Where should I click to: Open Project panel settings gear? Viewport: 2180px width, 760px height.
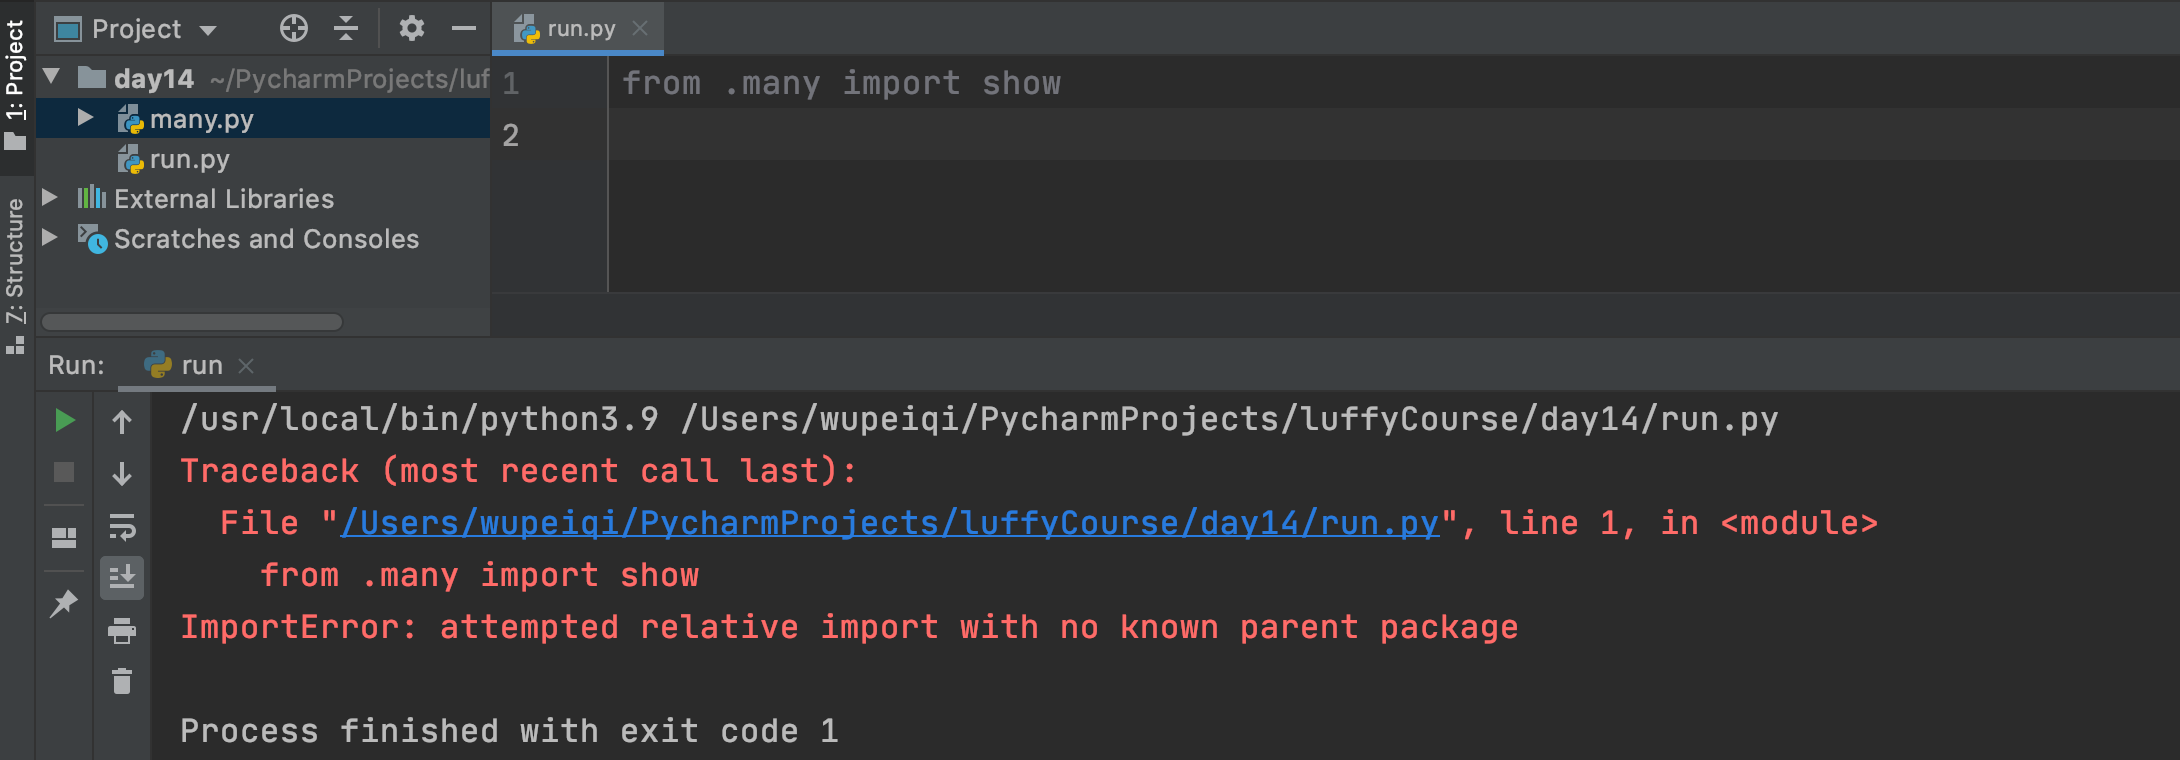[x=412, y=28]
